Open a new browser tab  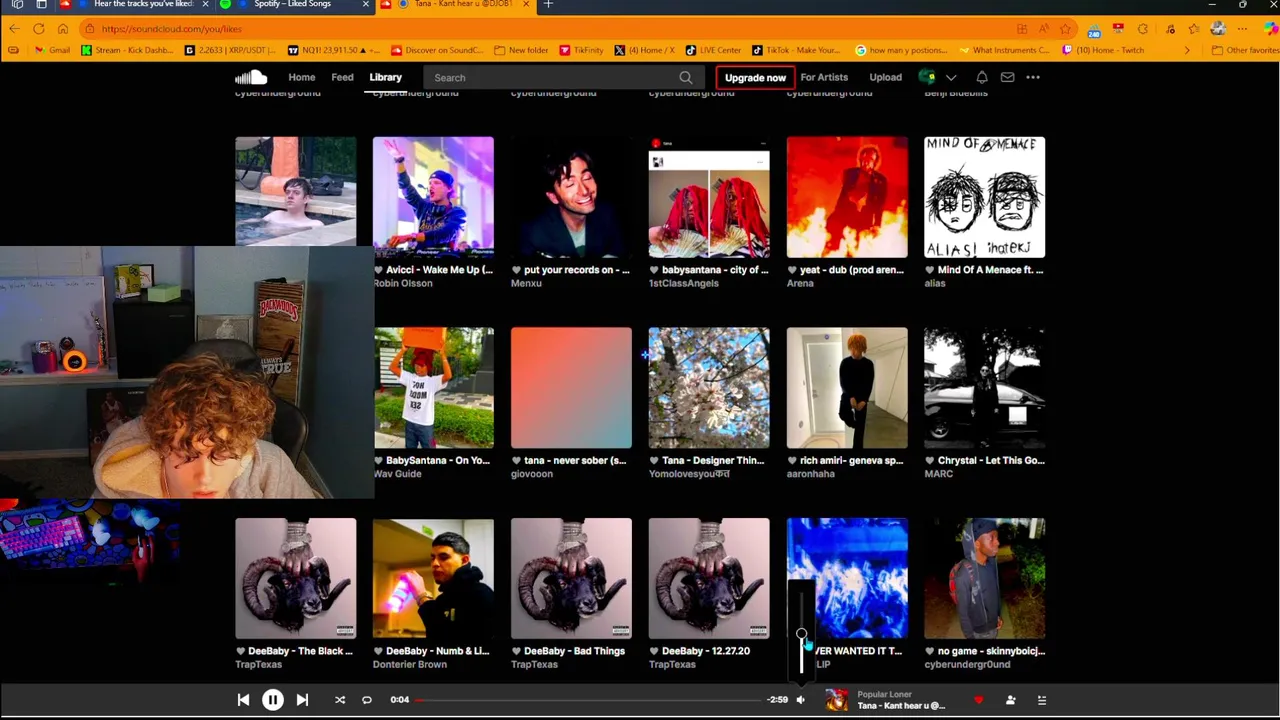tap(548, 5)
